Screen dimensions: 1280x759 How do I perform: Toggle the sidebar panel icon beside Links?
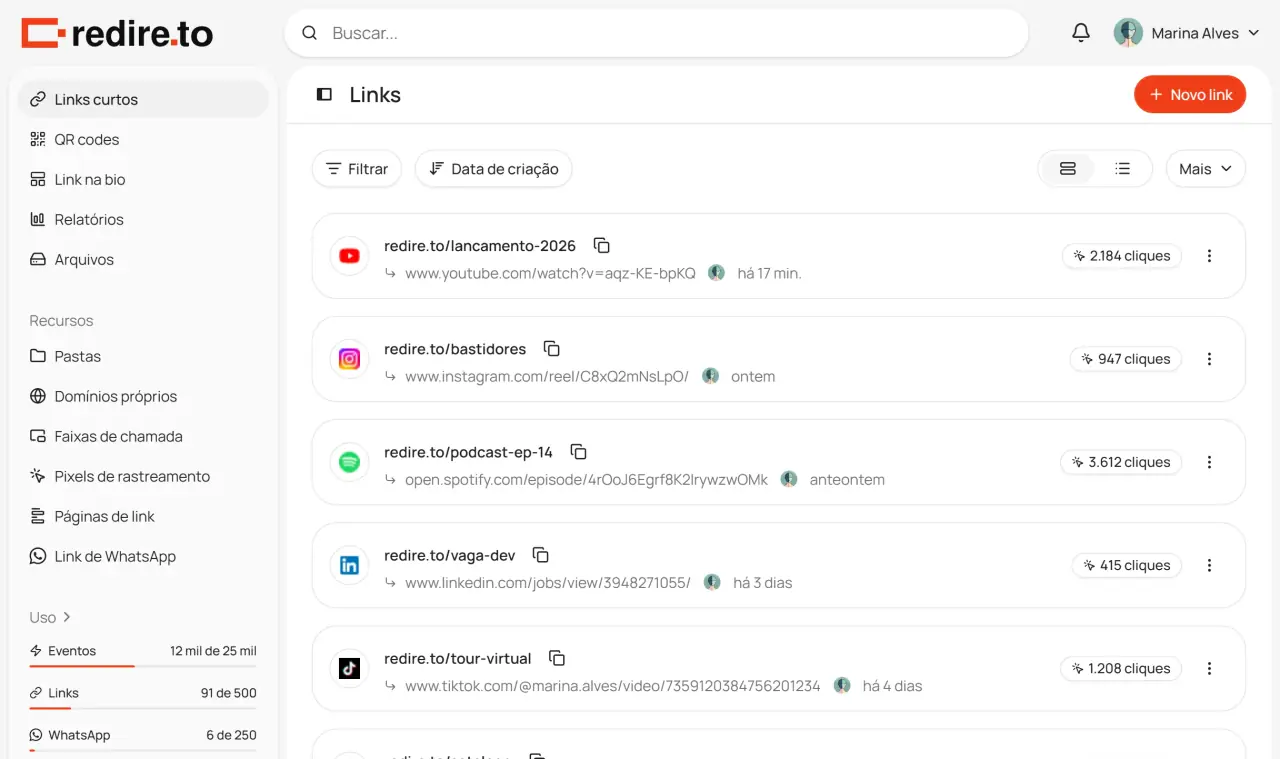[324, 94]
